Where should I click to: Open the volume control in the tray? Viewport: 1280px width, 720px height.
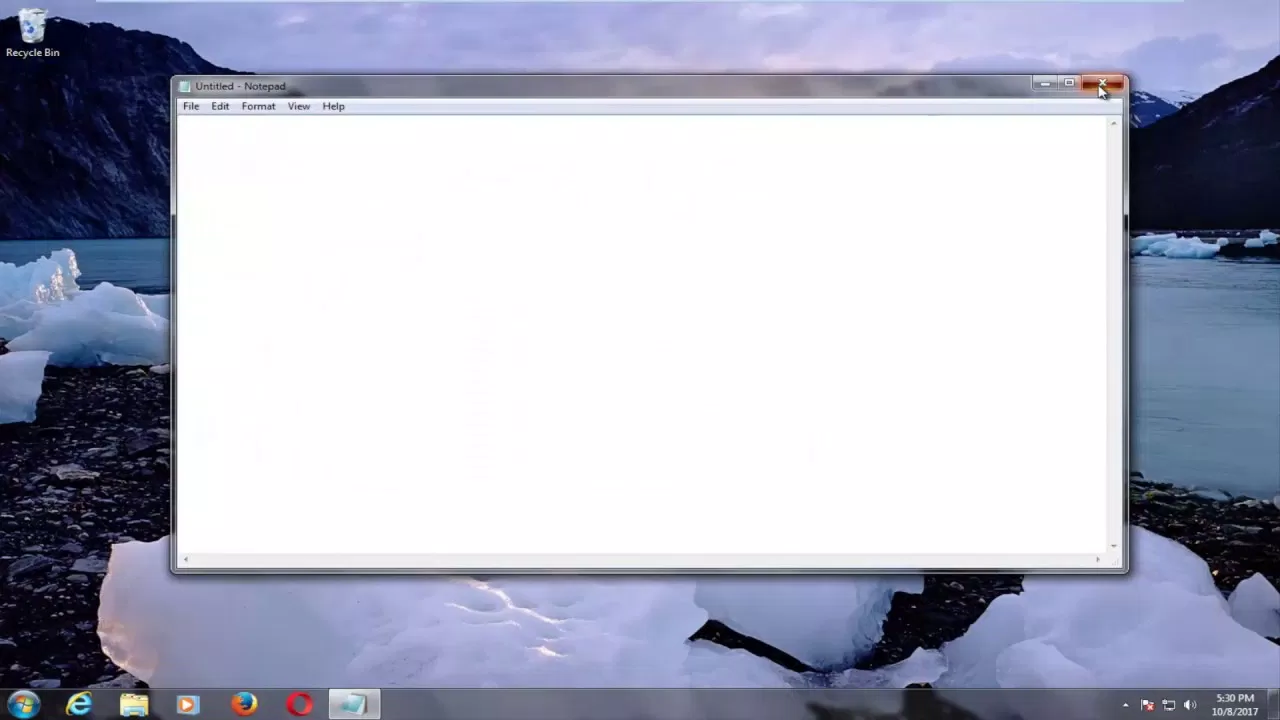click(1190, 704)
